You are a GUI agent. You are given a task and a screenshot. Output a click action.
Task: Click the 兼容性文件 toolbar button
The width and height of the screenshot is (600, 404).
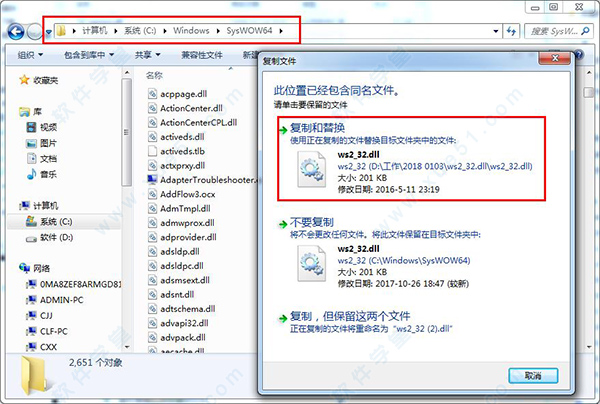point(202,55)
